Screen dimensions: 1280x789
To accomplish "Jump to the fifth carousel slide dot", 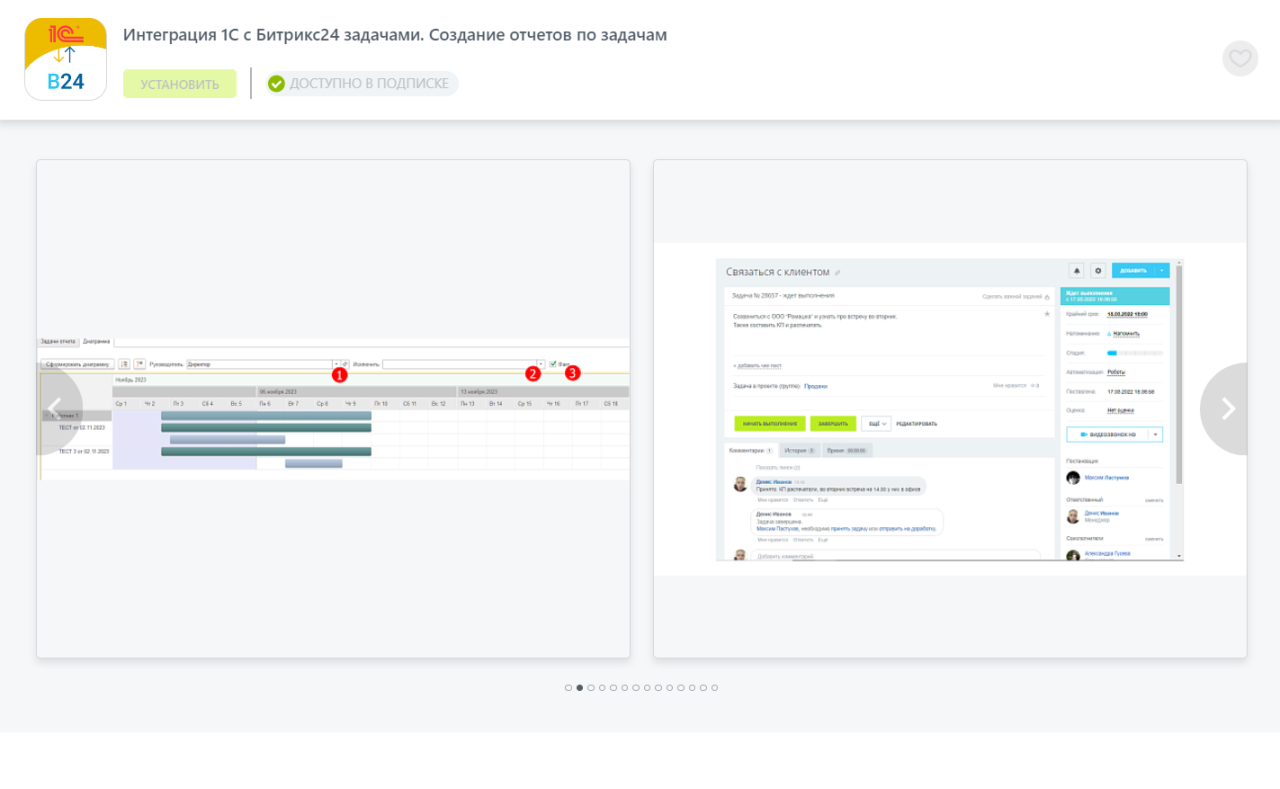I will pyautogui.click(x=613, y=688).
